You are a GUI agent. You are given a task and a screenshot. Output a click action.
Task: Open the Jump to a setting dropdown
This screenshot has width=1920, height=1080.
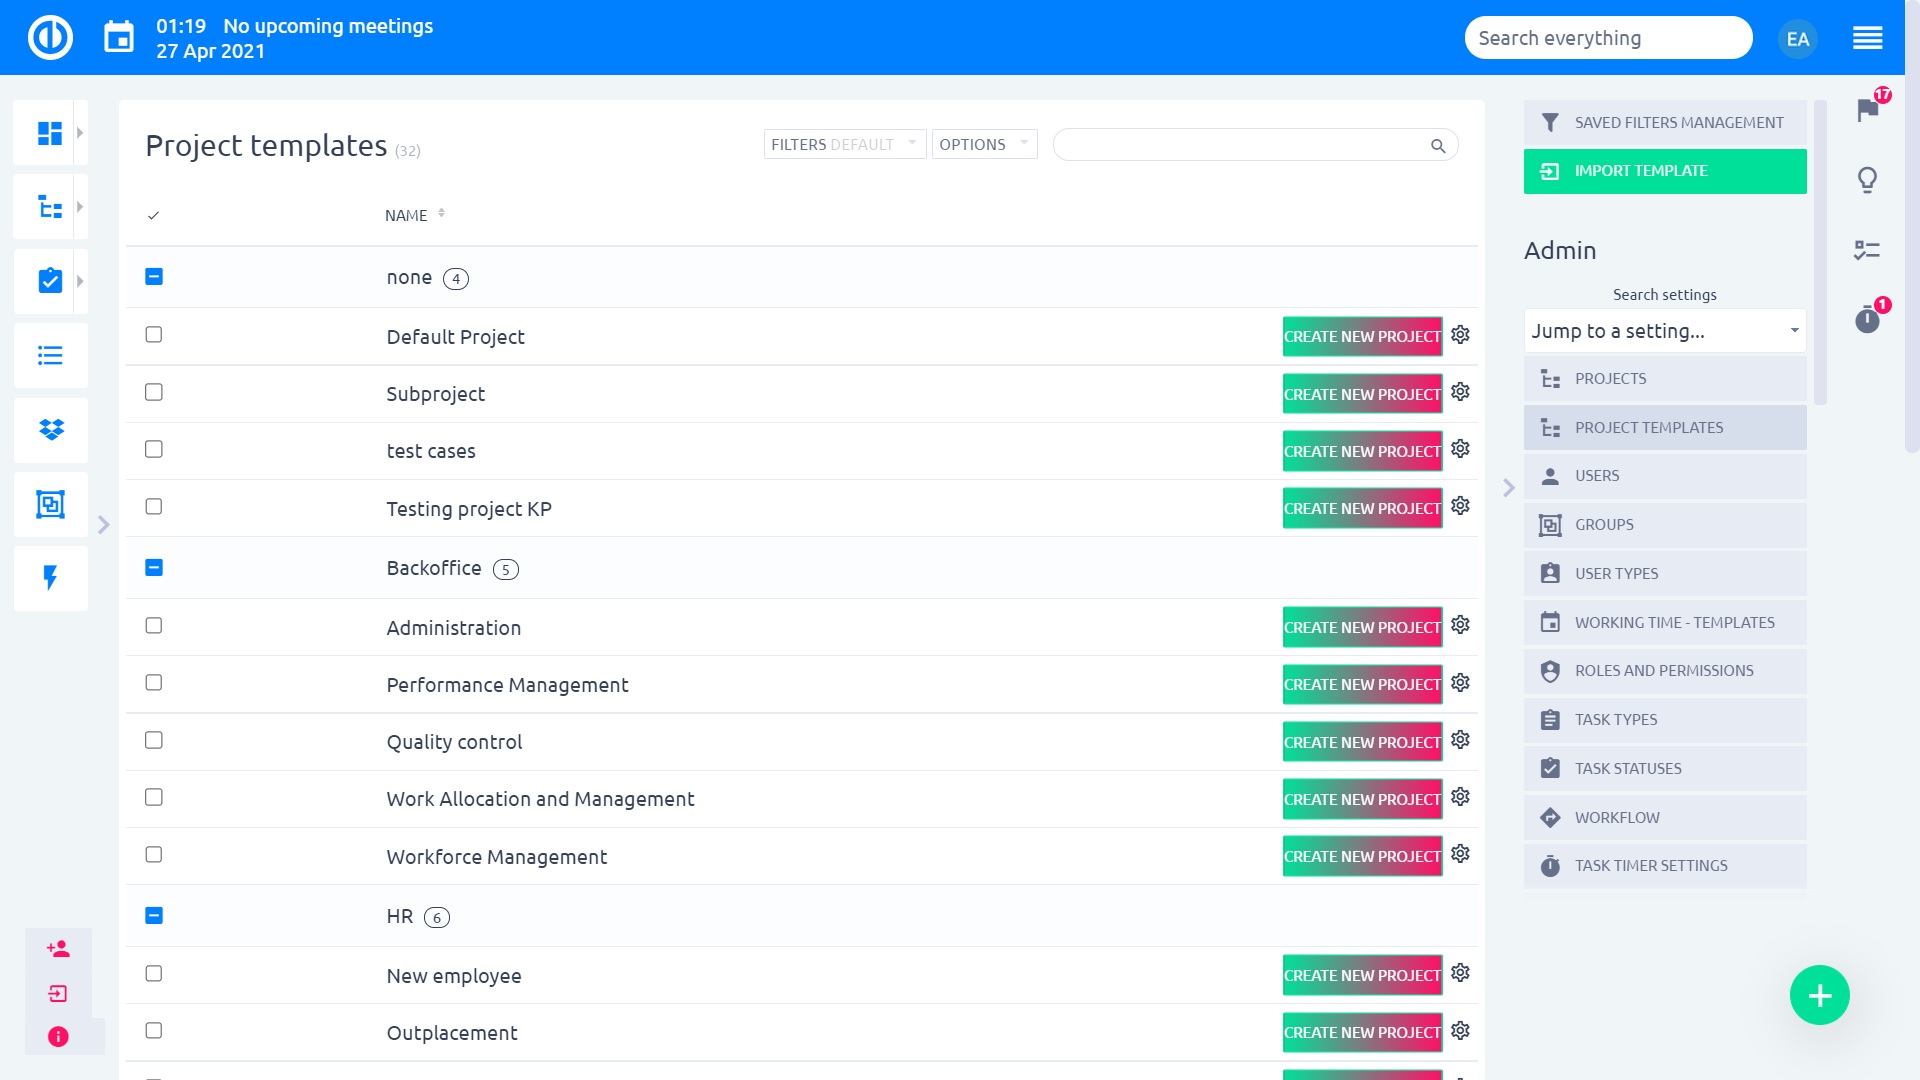pos(1663,330)
